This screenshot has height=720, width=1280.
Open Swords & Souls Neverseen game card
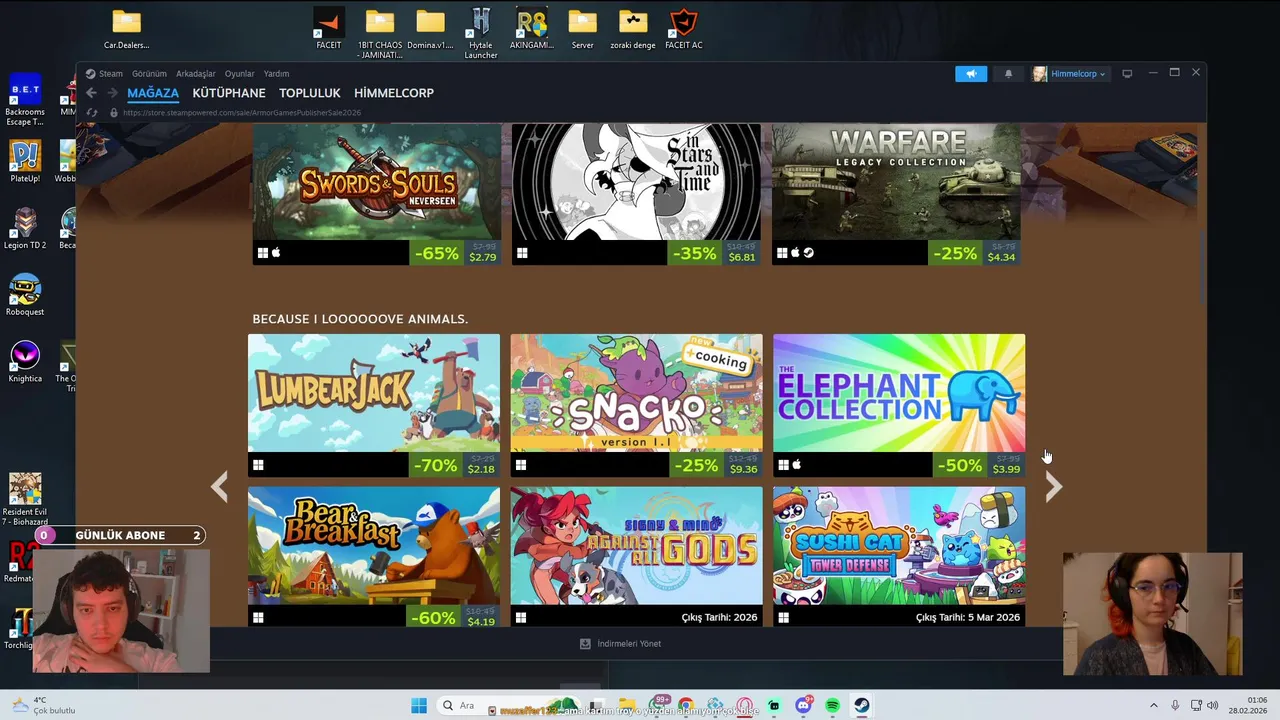pos(376,194)
